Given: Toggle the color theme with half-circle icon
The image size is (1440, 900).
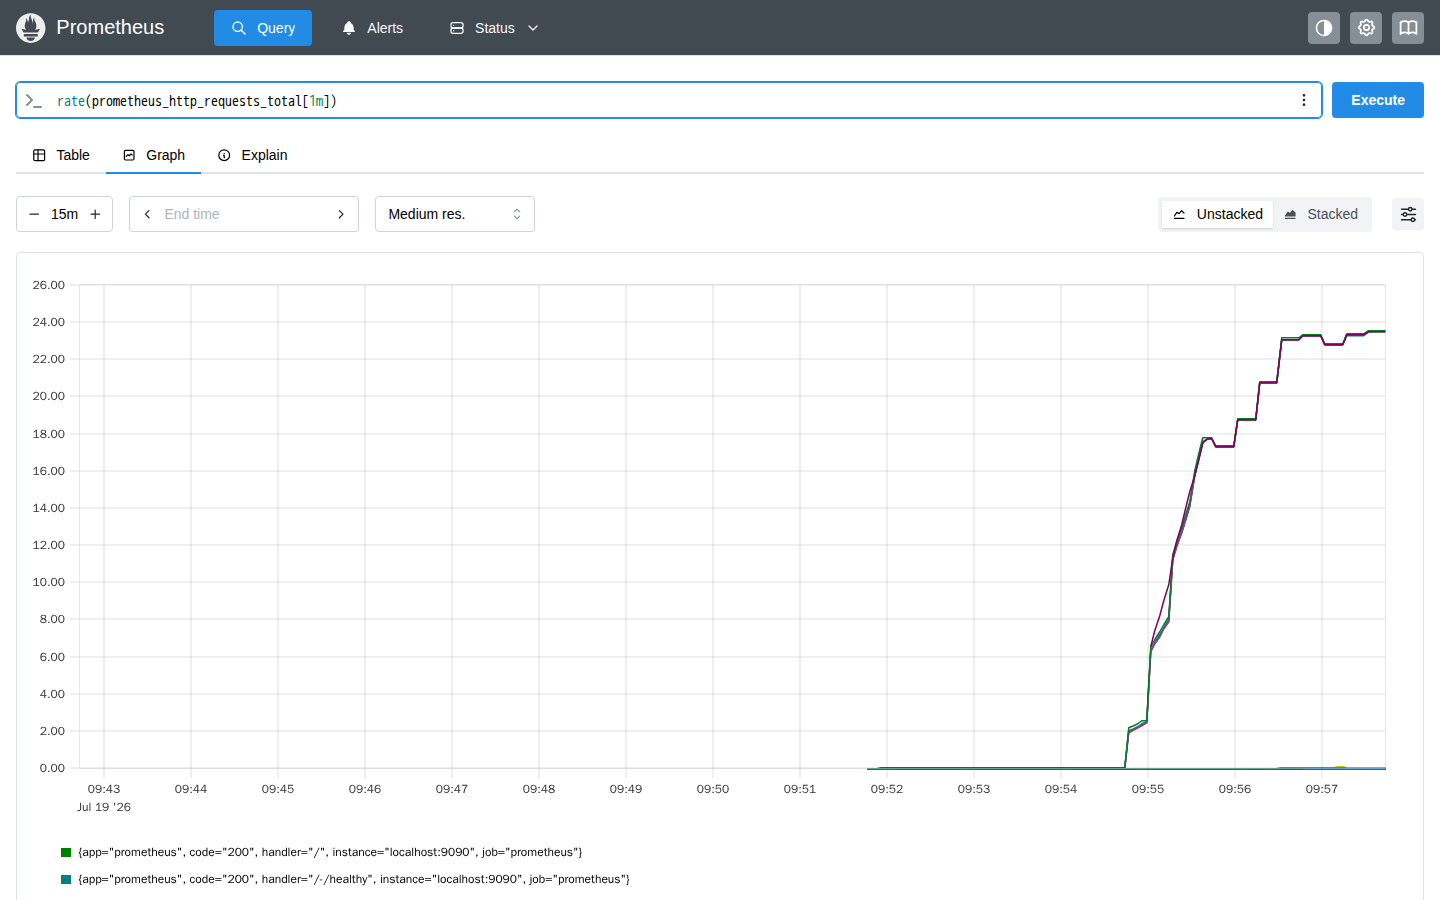Looking at the screenshot, I should click(x=1324, y=28).
